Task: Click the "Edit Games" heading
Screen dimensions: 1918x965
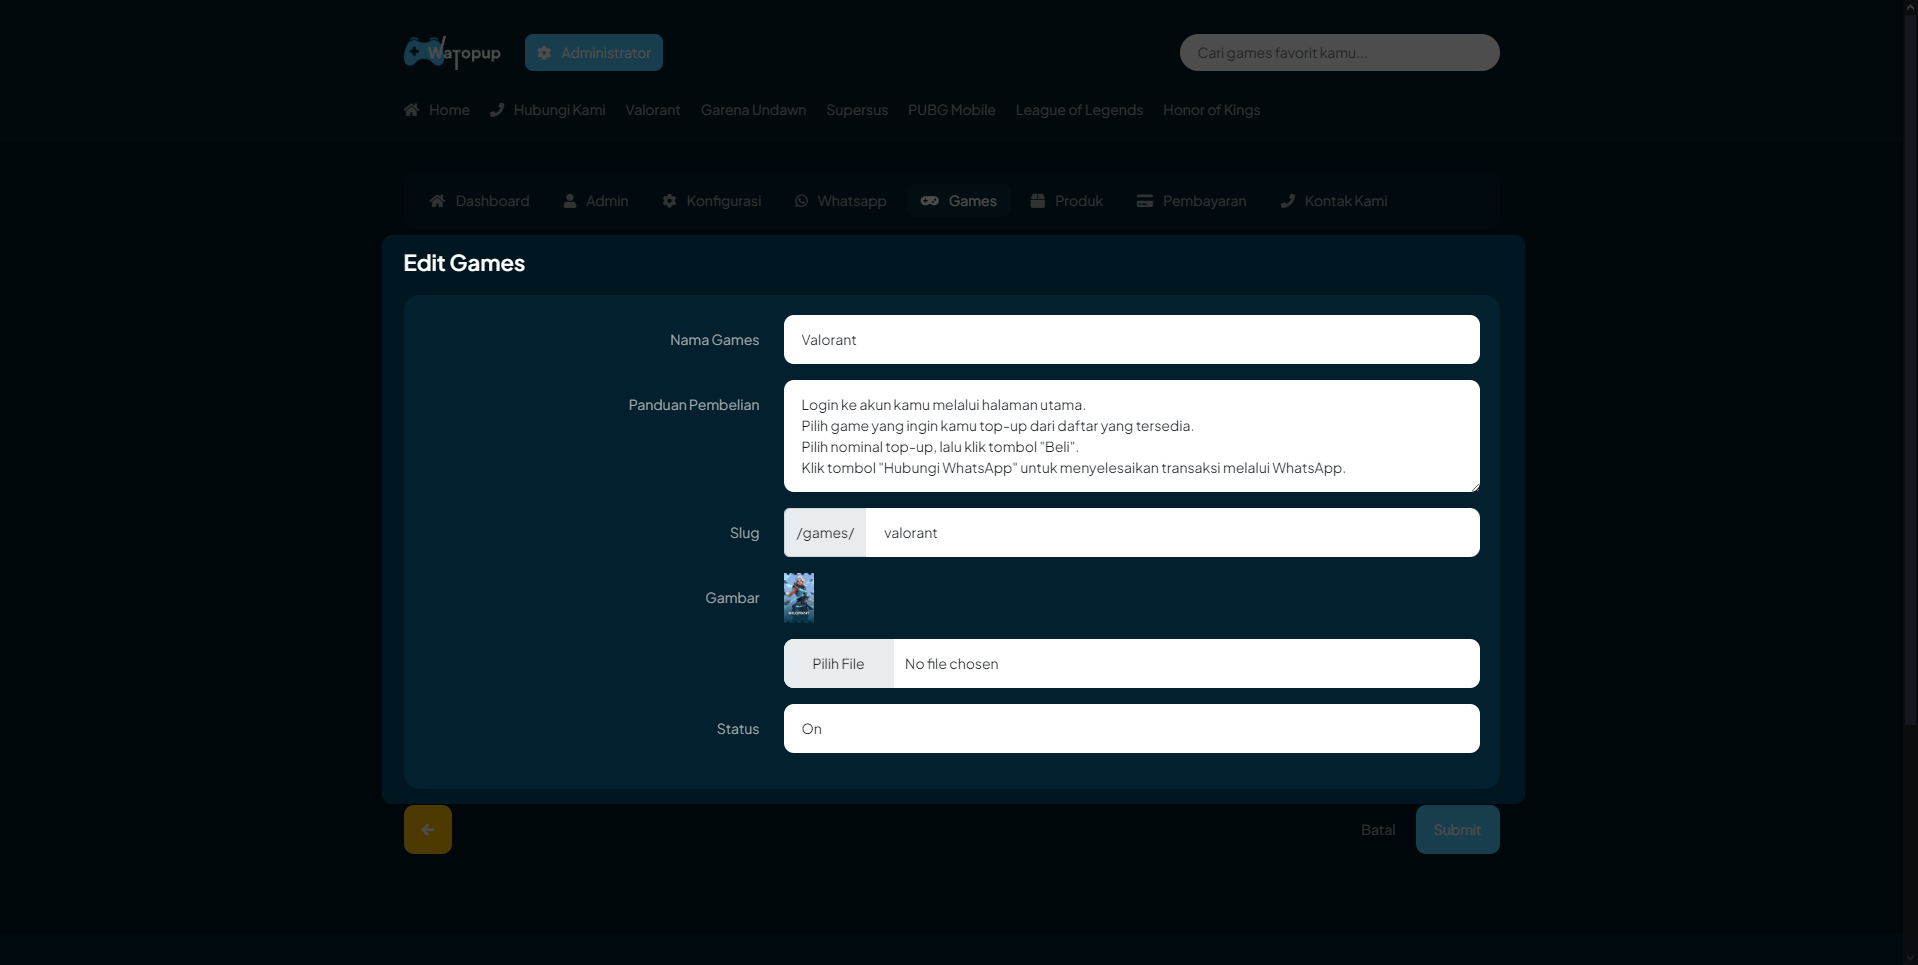Action: [x=464, y=263]
